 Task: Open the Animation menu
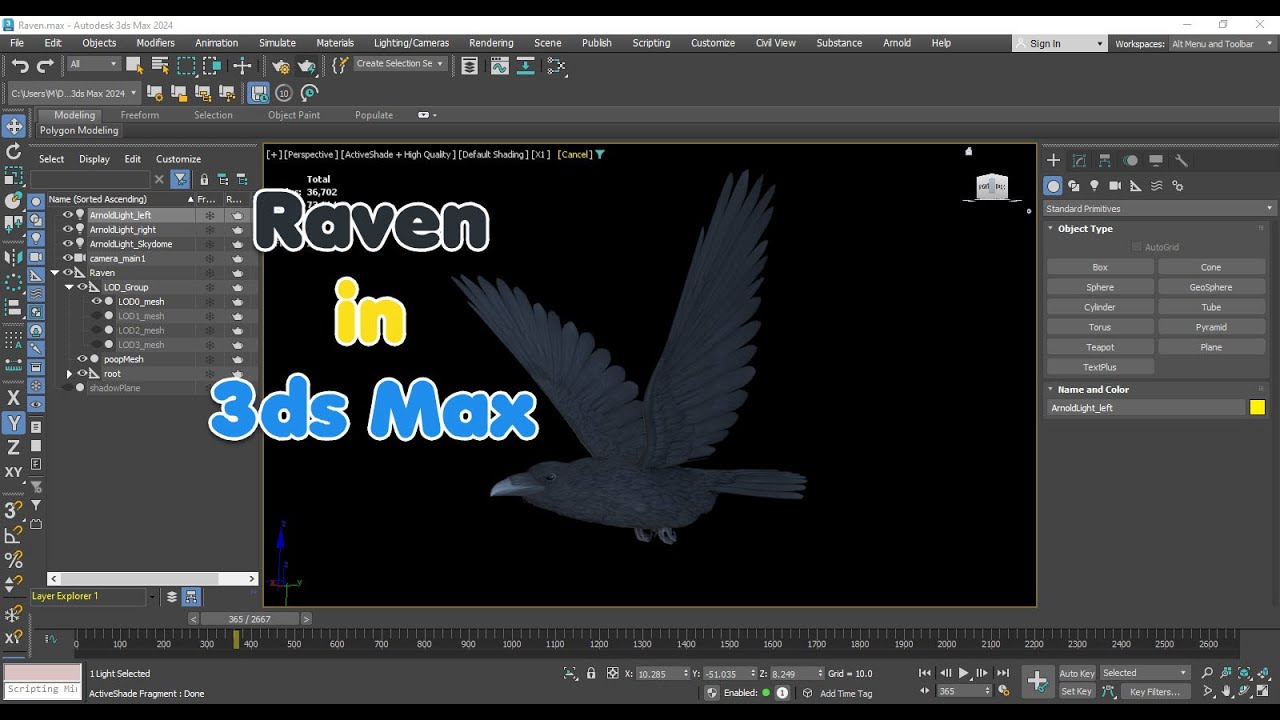[217, 43]
